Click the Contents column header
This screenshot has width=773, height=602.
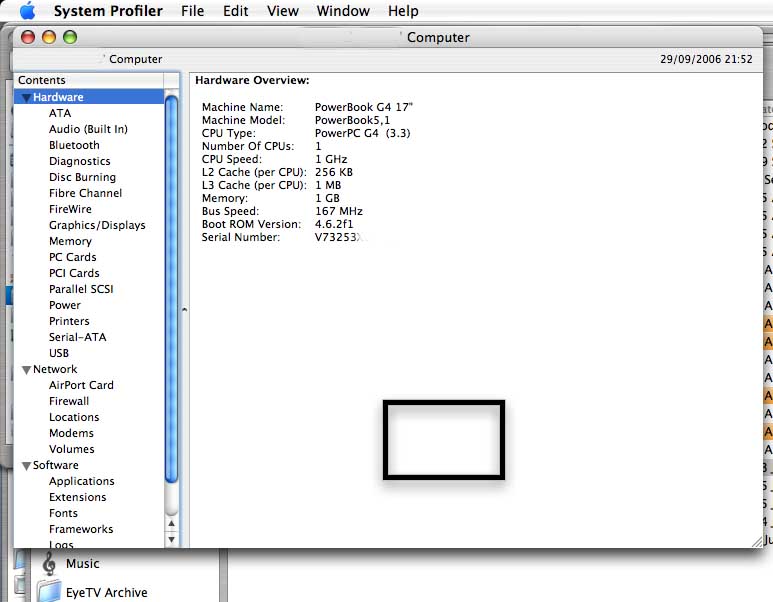89,80
